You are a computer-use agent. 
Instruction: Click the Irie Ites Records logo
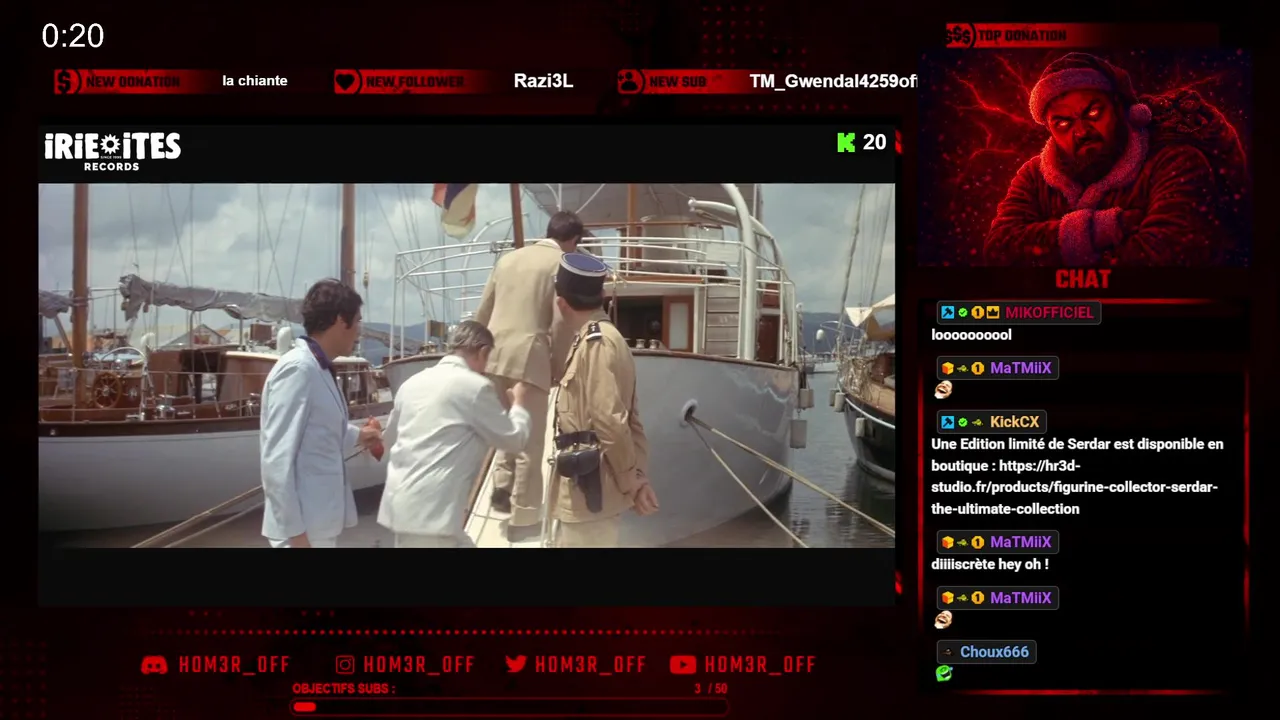[112, 151]
